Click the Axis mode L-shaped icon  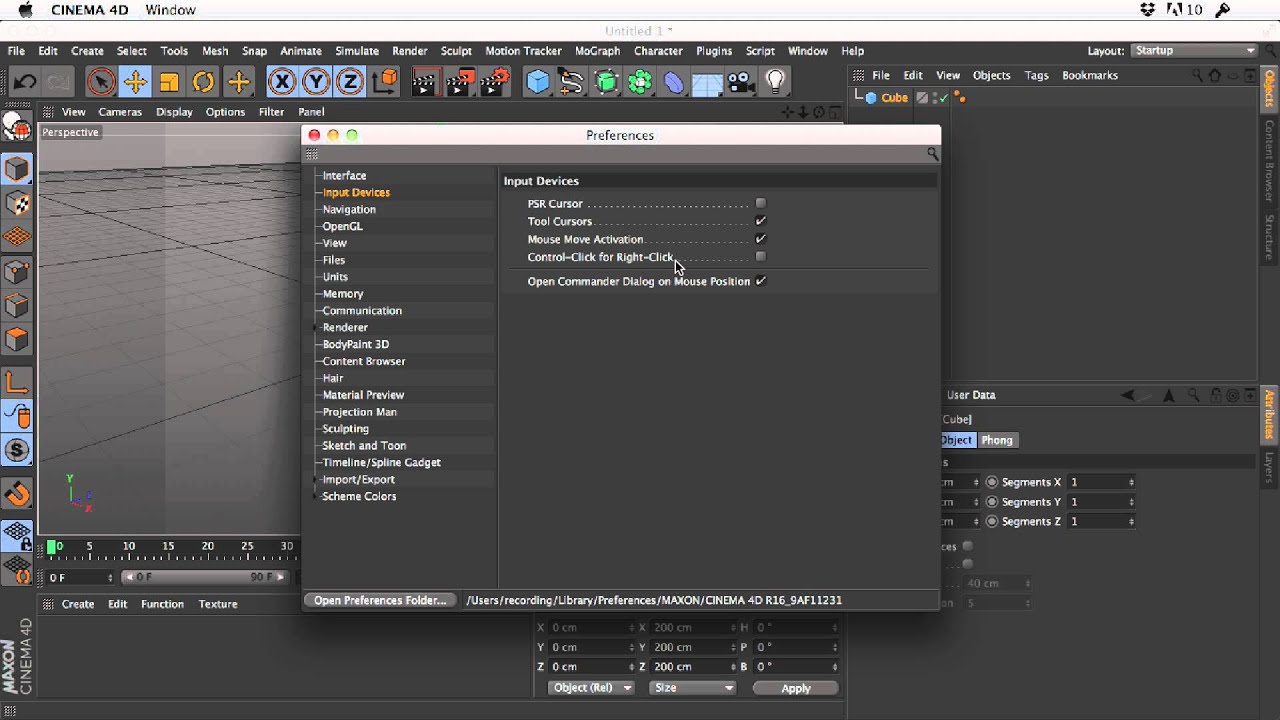coord(17,381)
